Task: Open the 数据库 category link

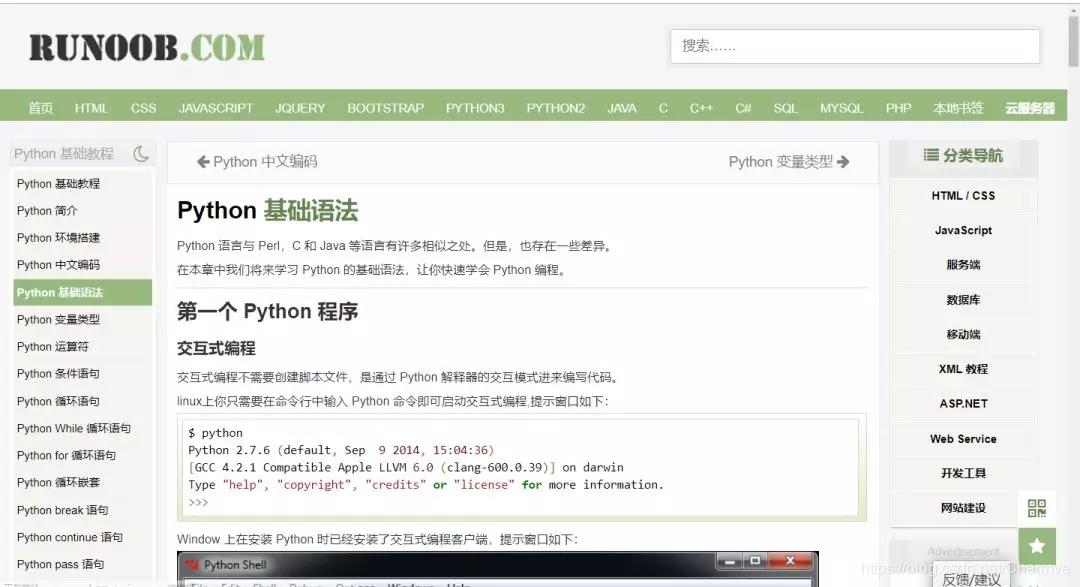Action: click(963, 299)
